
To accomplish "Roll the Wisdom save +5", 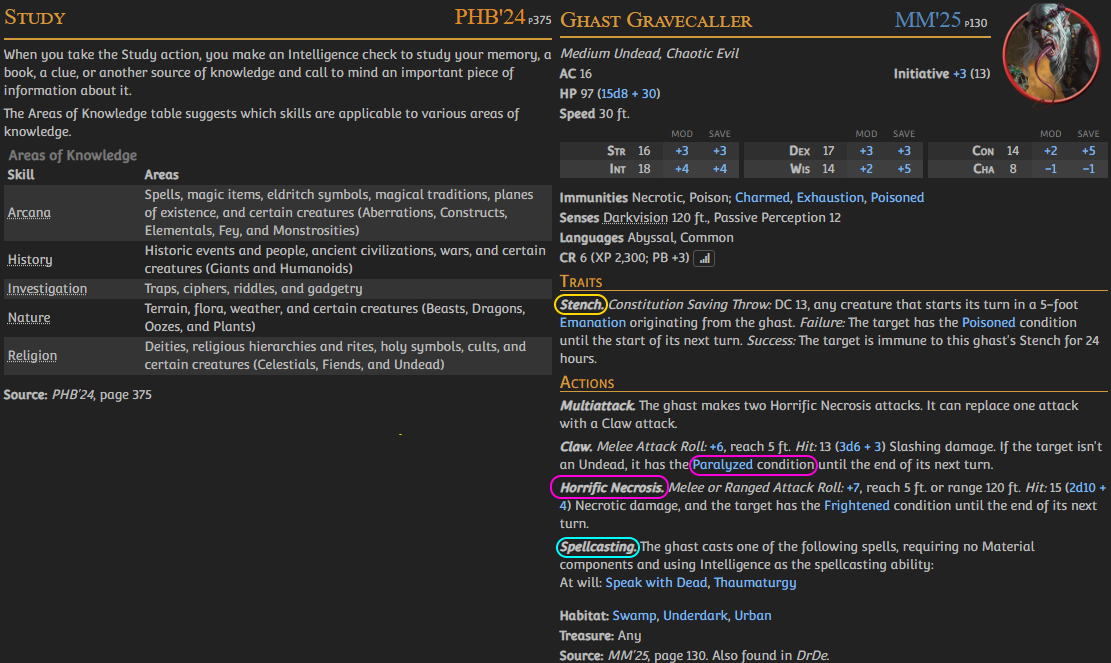I will tap(904, 169).
